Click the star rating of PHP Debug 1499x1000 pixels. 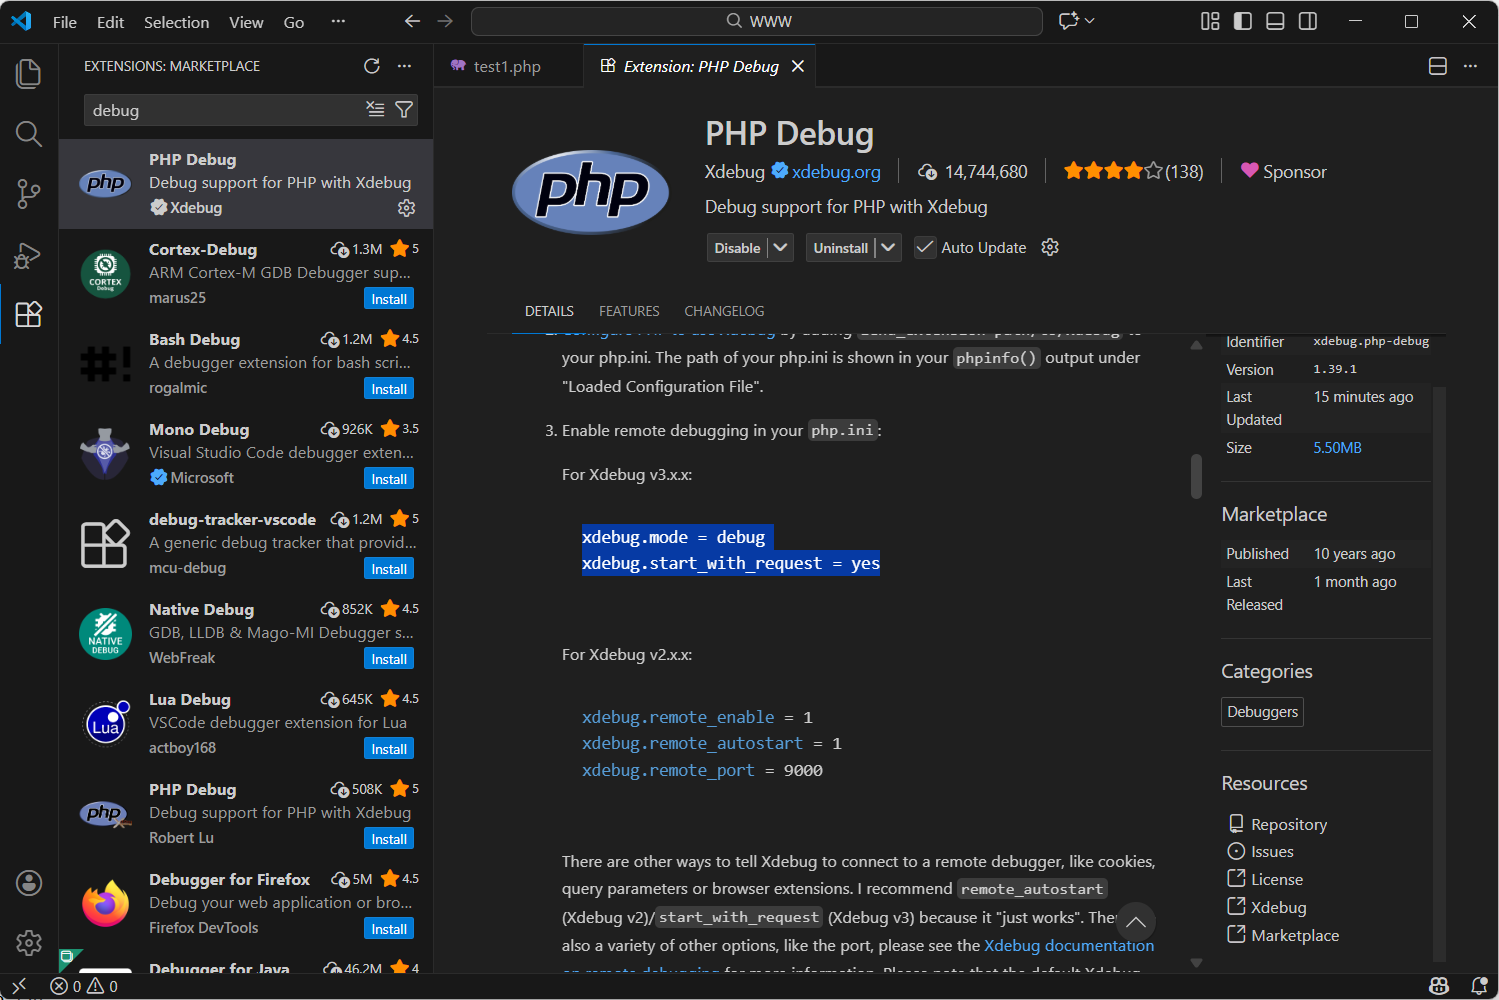point(1133,172)
